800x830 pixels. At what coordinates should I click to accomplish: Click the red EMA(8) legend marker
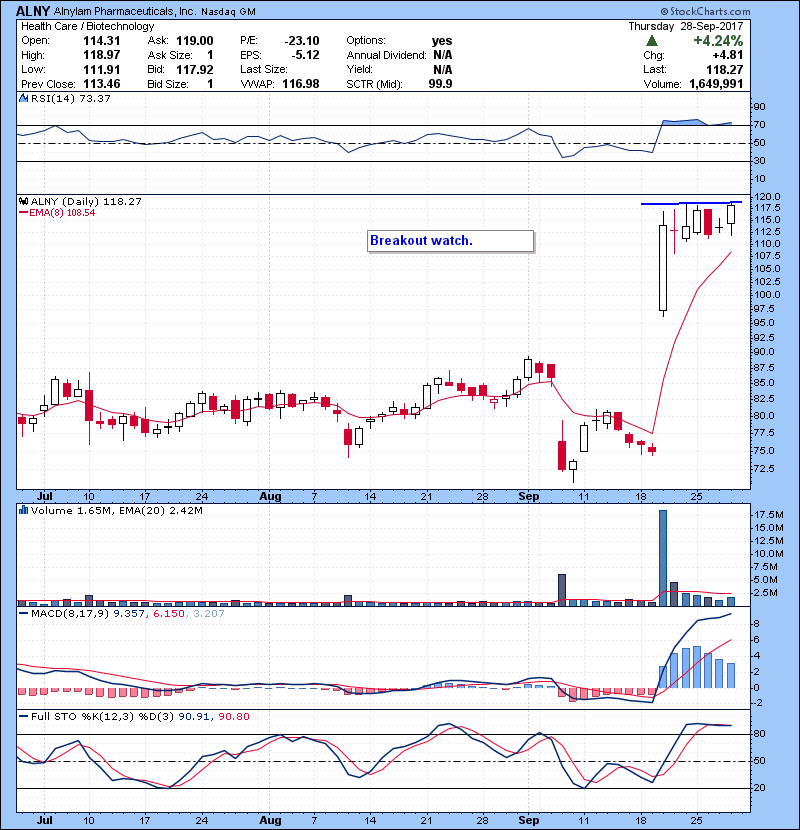click(24, 213)
